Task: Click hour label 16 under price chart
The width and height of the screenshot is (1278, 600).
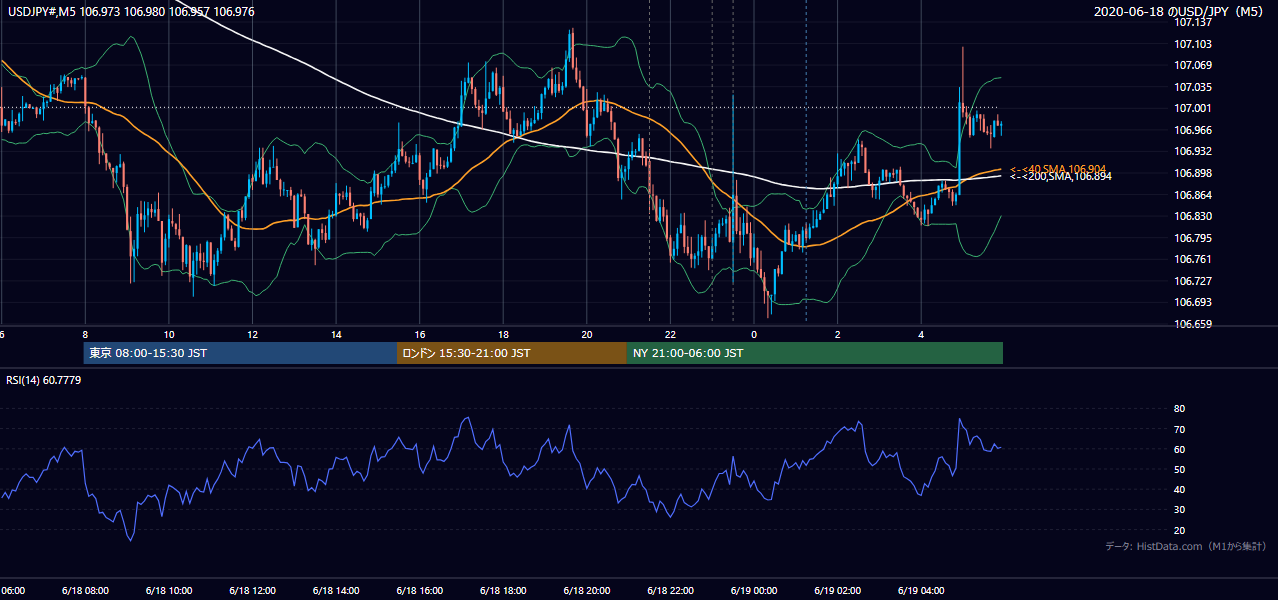Action: (420, 335)
